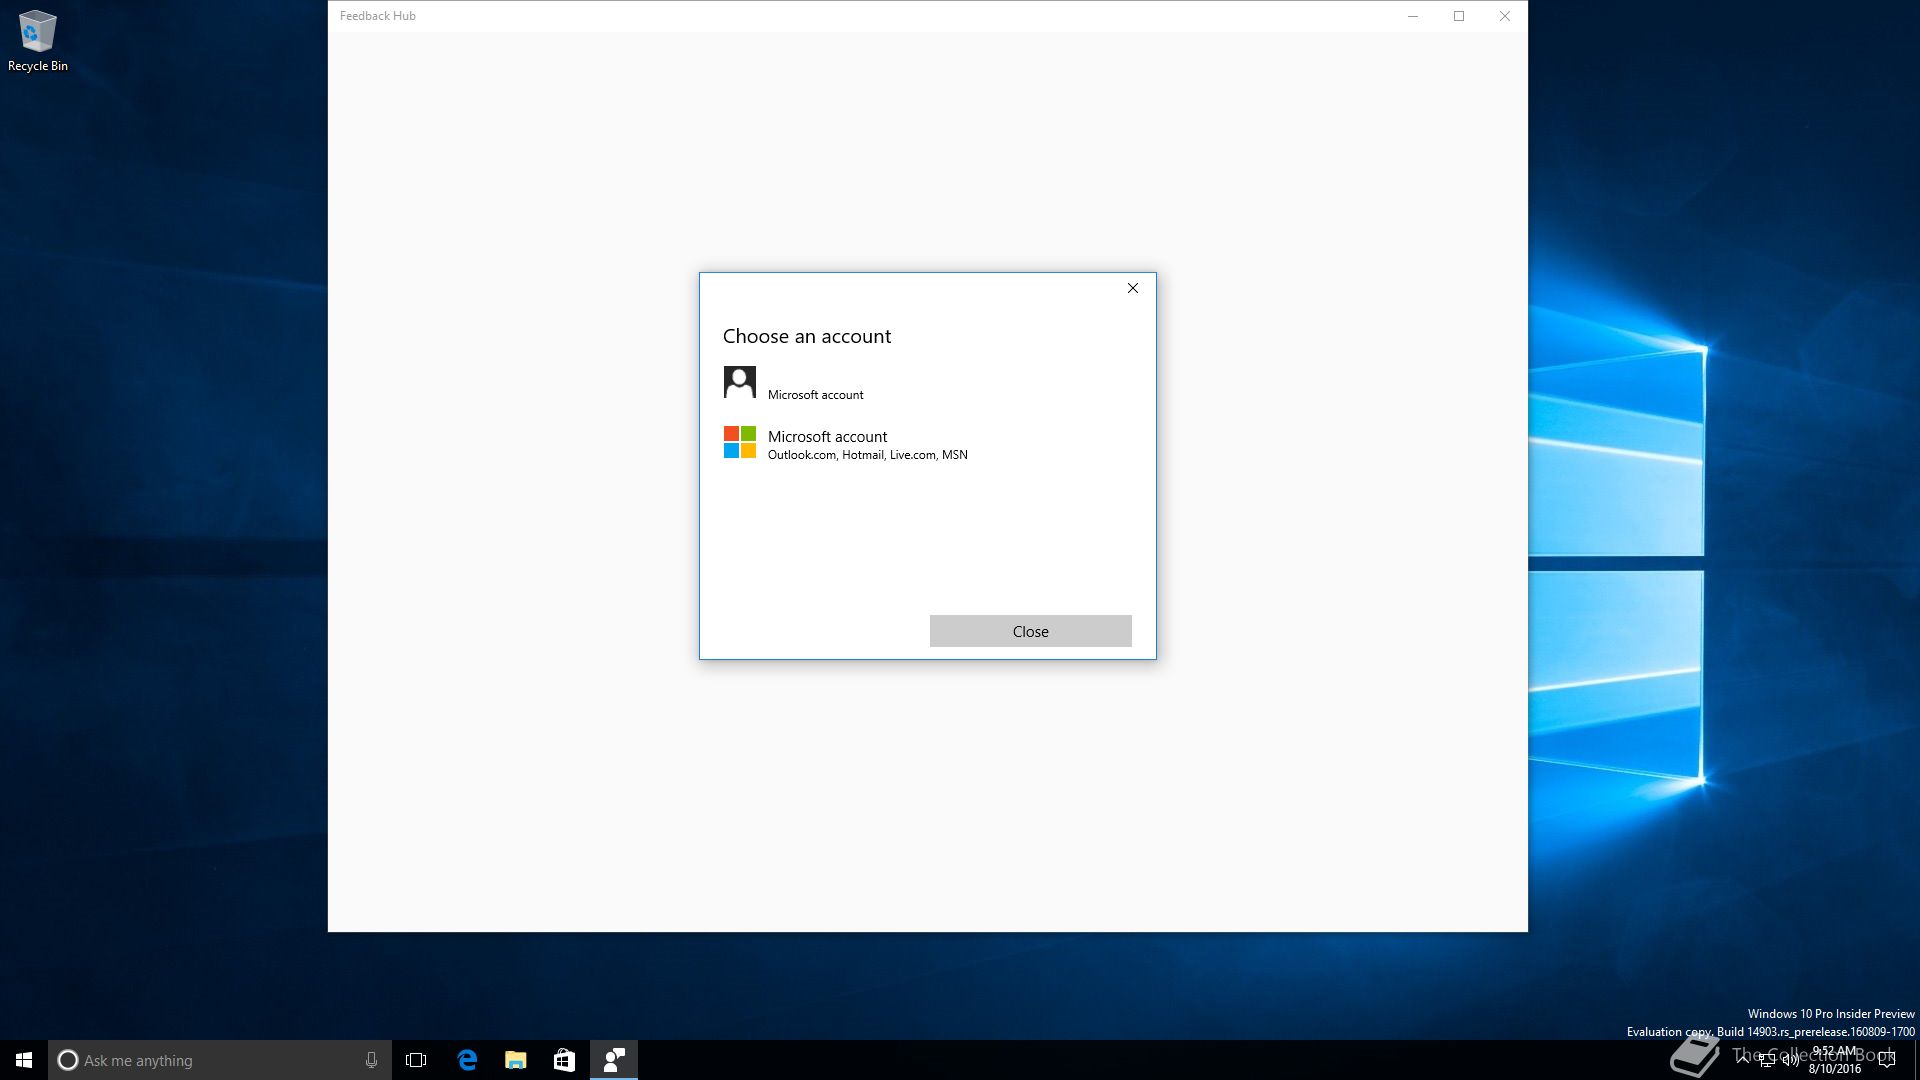Click the Close button in account dialog
The height and width of the screenshot is (1080, 1920).
tap(1030, 631)
